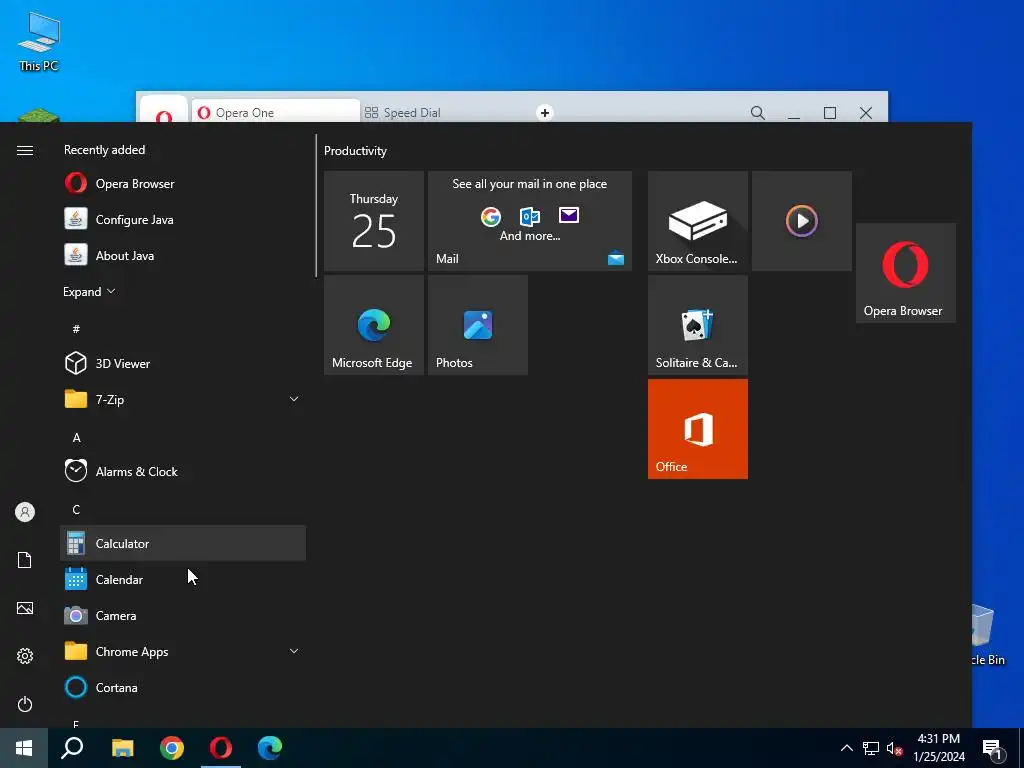Open the Xbox Console Companion tile
1024x768 pixels.
point(697,221)
